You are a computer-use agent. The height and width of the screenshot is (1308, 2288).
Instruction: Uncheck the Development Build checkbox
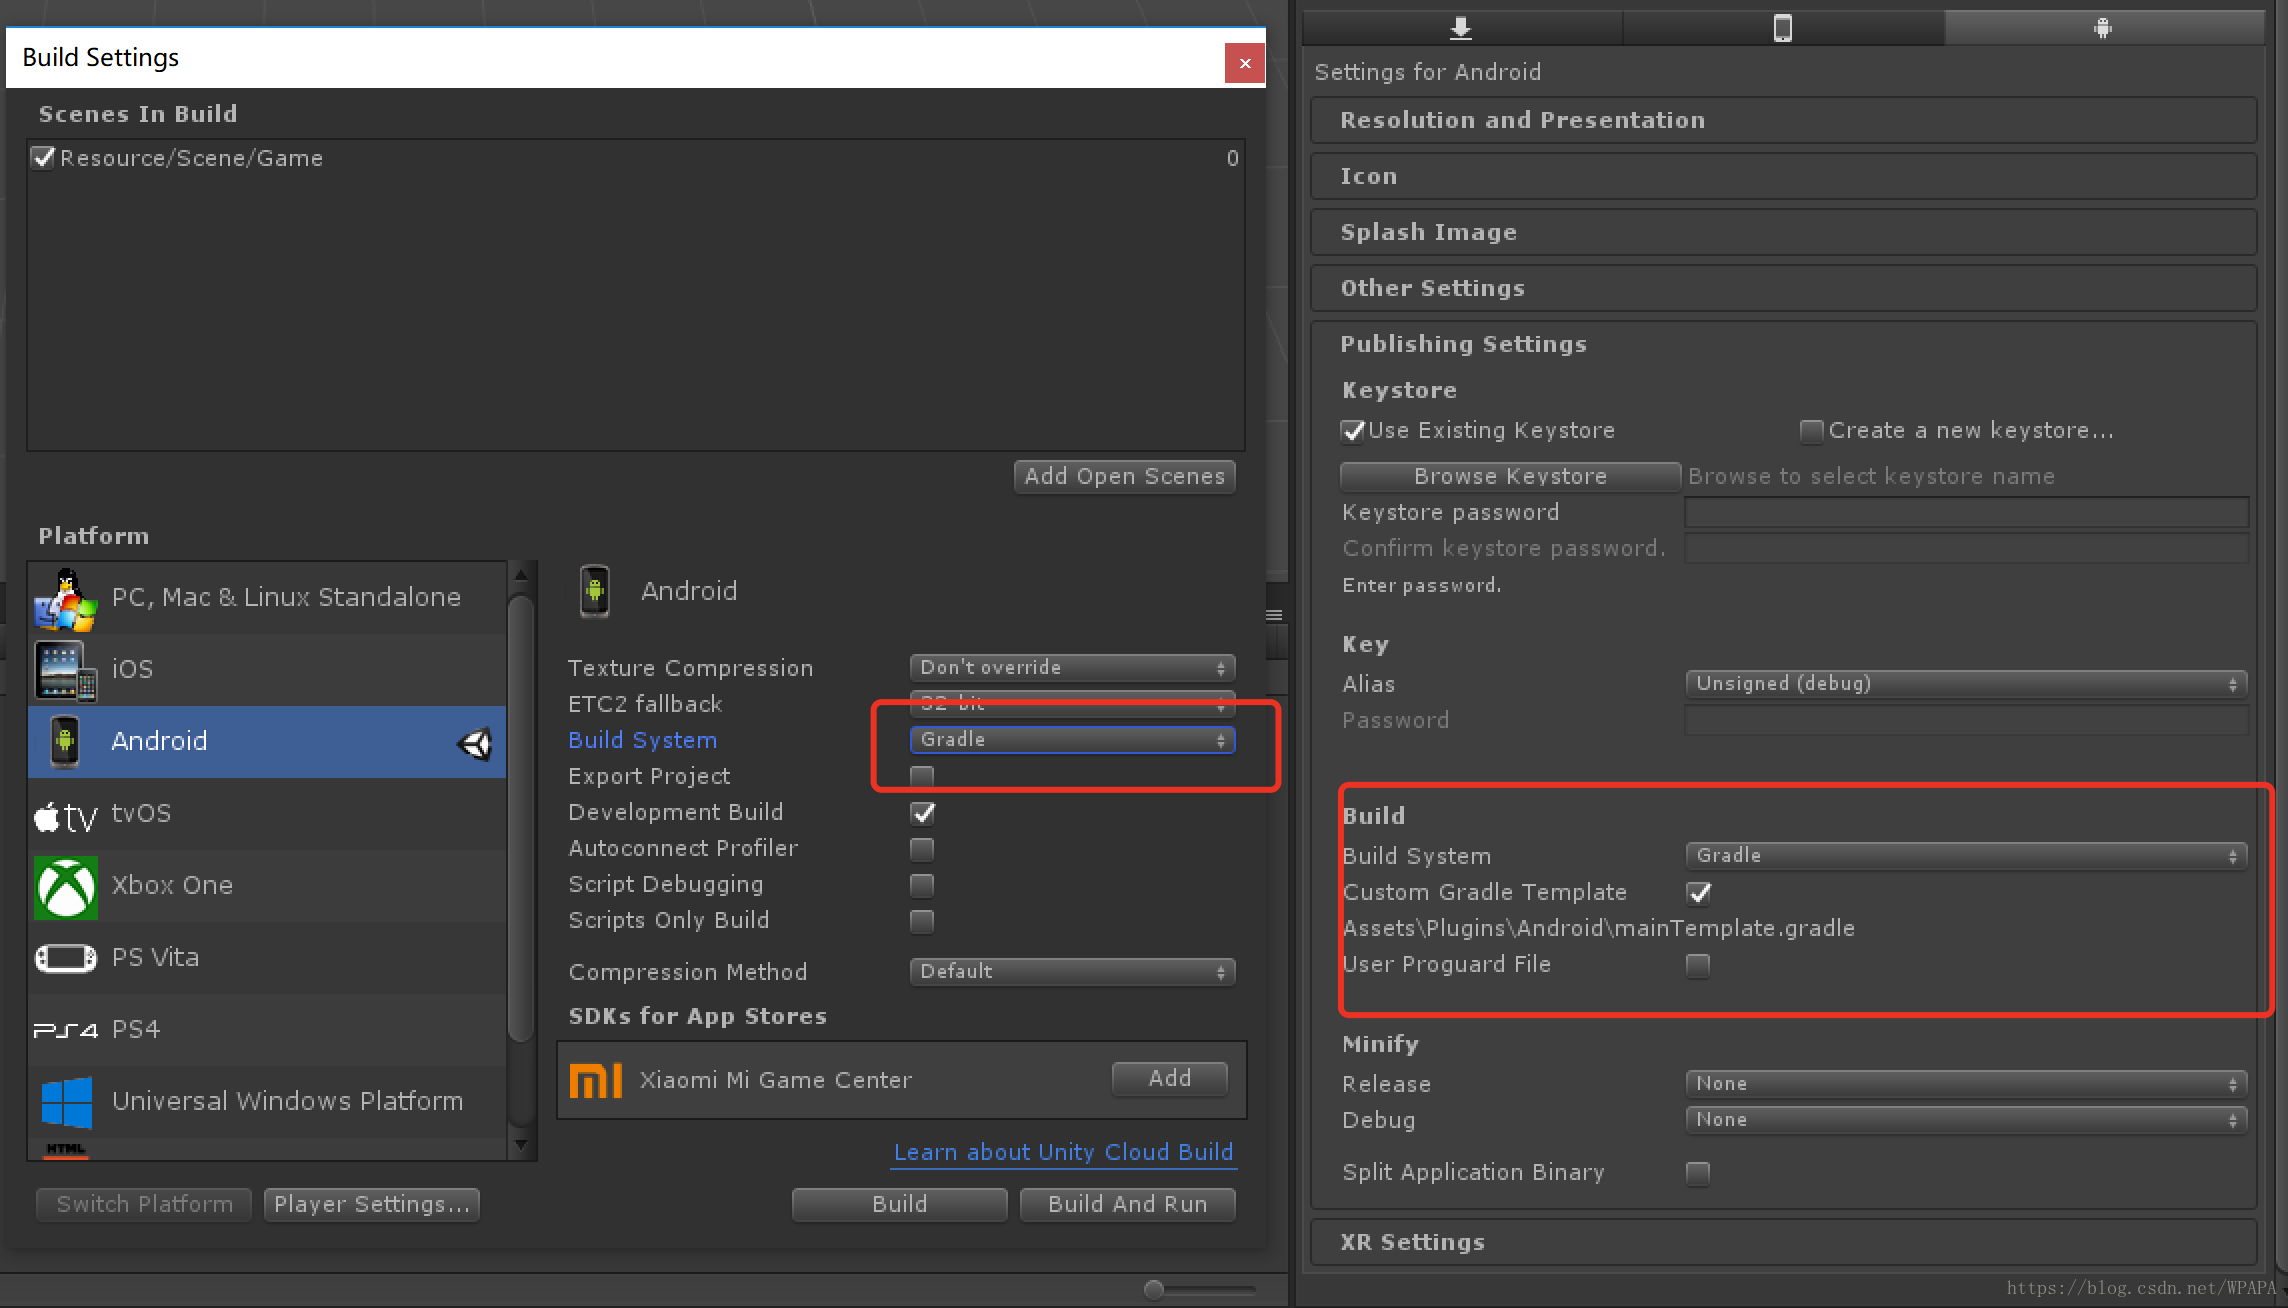click(922, 813)
